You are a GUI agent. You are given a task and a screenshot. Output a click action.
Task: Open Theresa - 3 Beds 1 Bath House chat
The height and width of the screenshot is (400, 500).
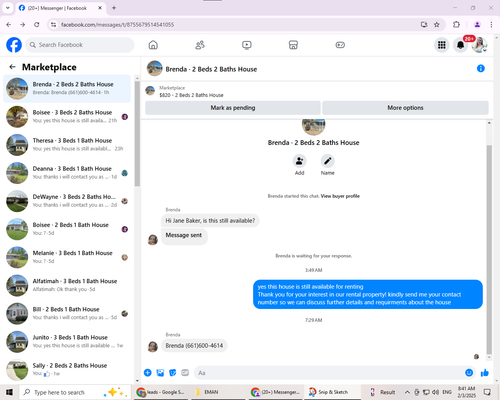pyautogui.click(x=67, y=145)
